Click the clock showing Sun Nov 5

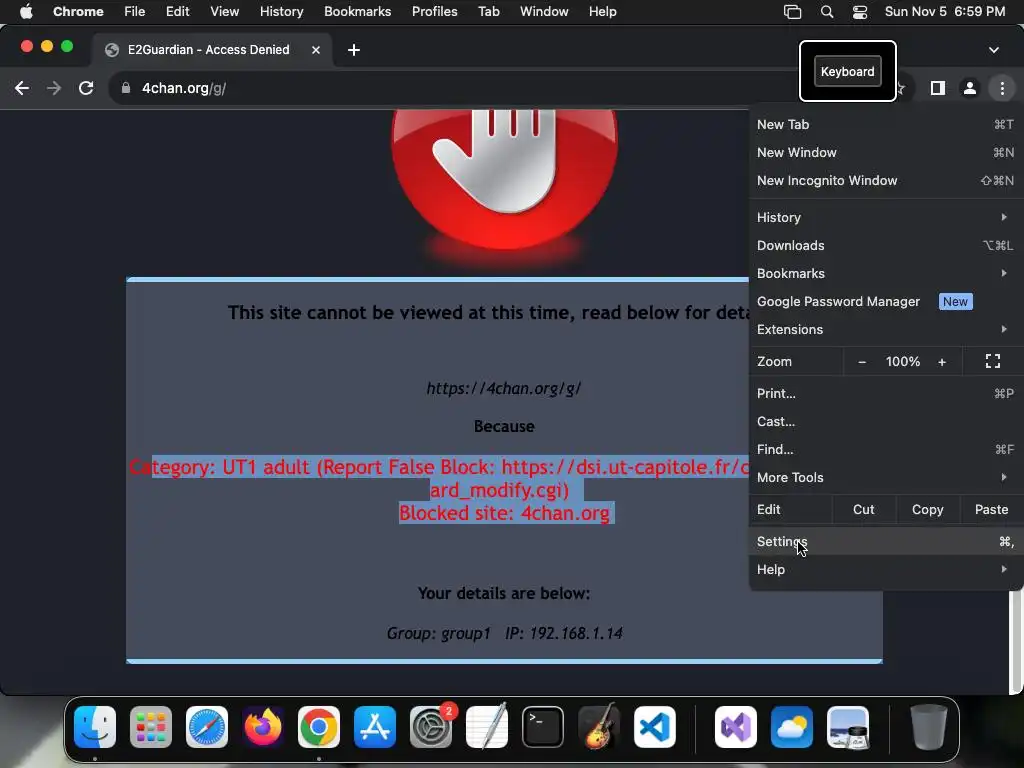944,12
